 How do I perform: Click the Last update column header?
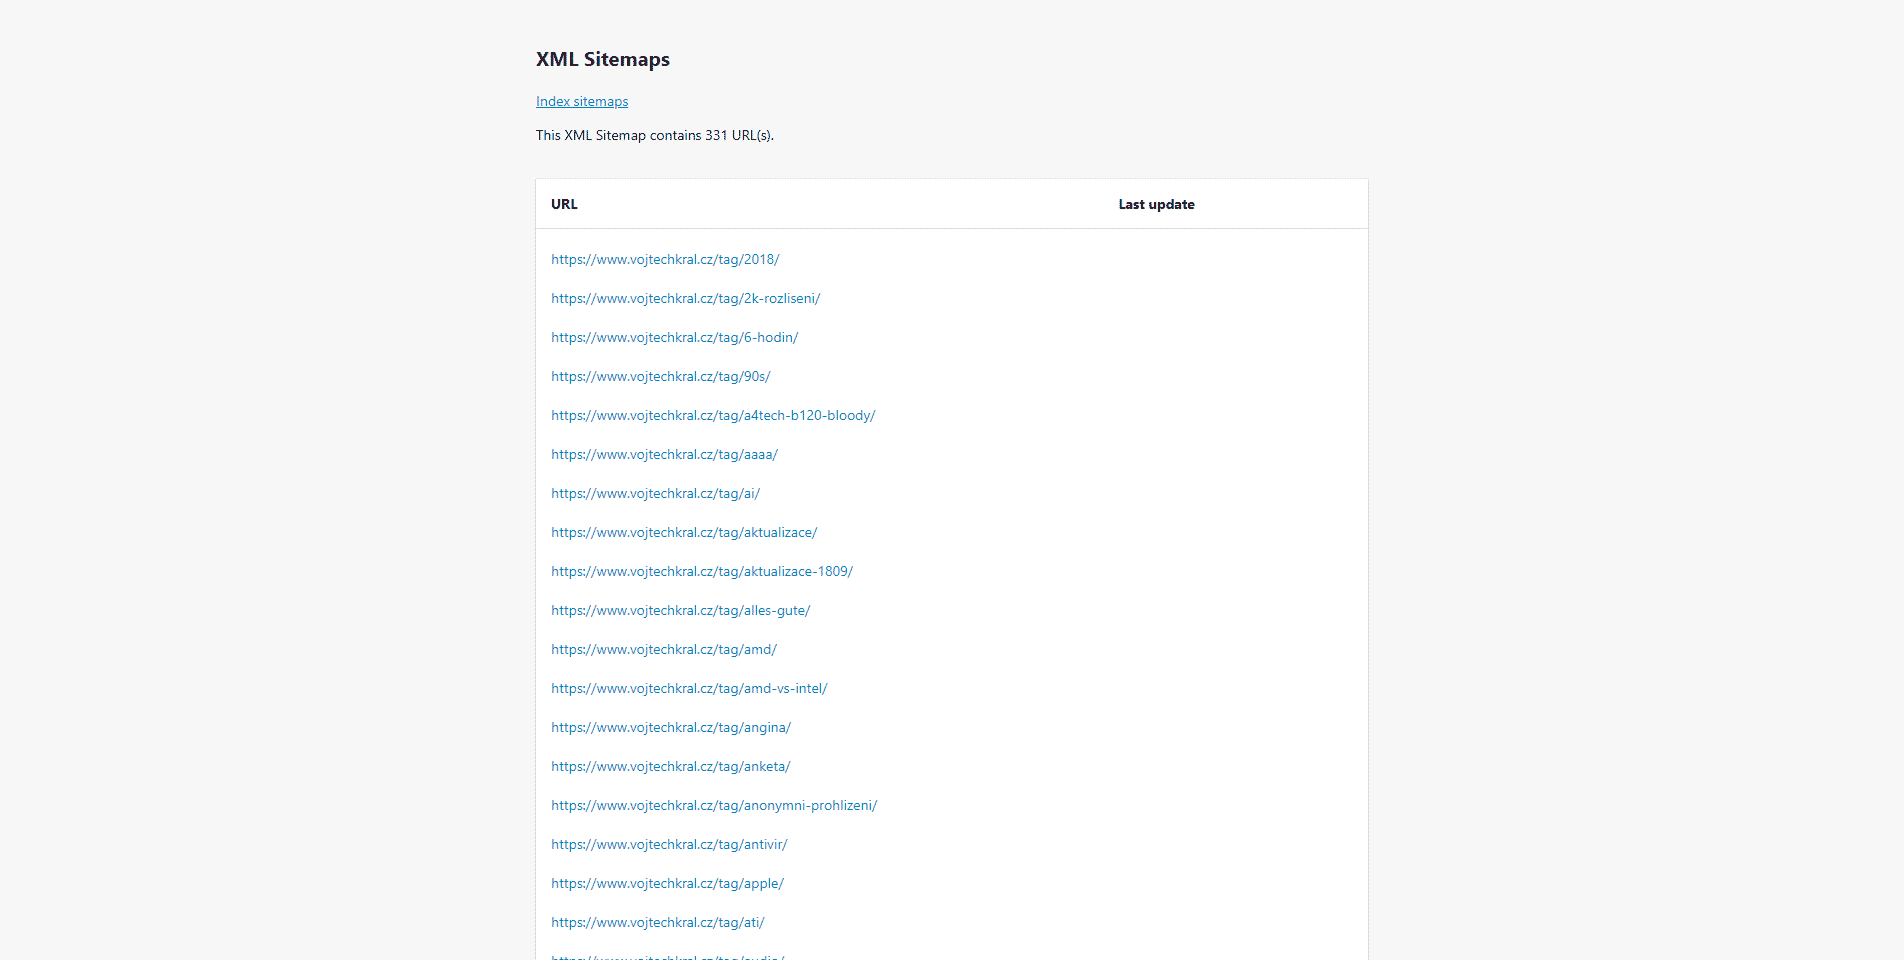pyautogui.click(x=1156, y=205)
